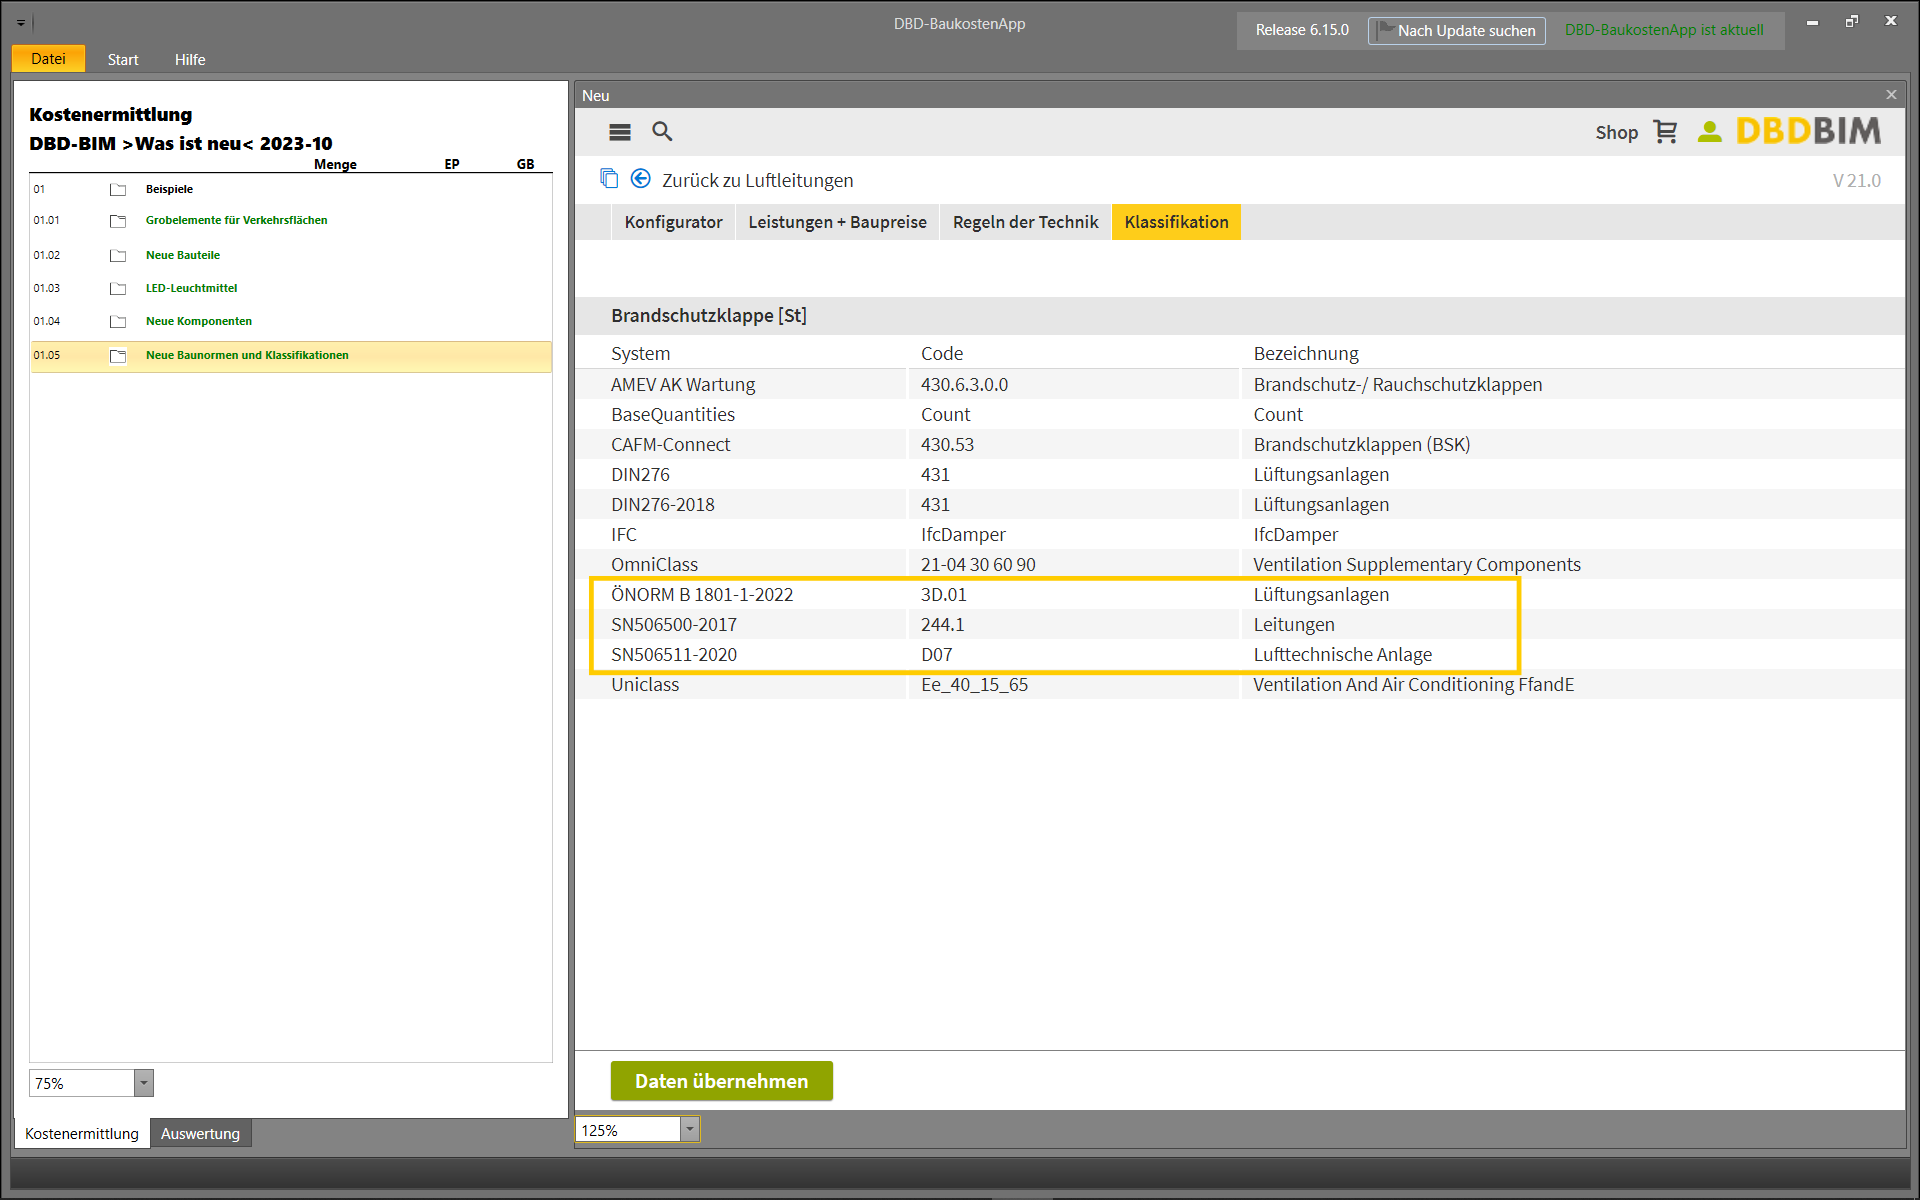Switch to the Kostenermittlung bottom tab
The width and height of the screenshot is (1920, 1200).
pos(82,1133)
